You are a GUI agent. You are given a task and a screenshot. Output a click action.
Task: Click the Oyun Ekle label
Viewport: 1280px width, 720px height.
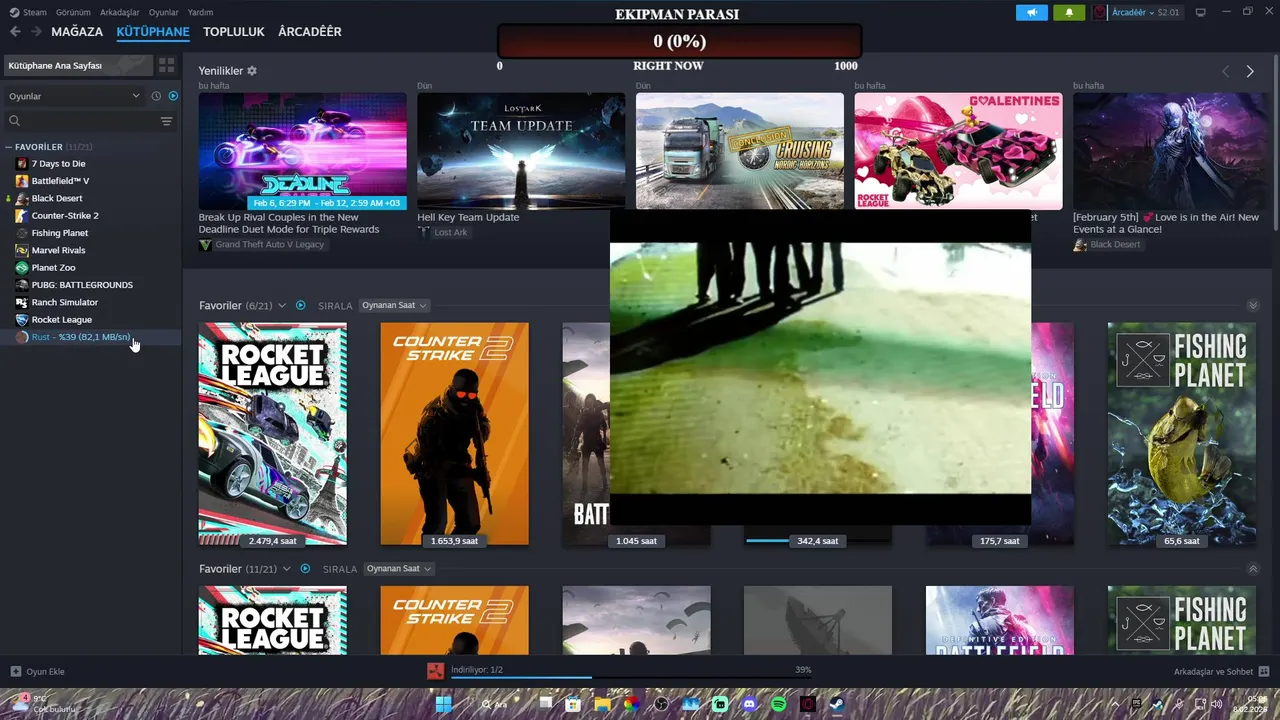45,671
